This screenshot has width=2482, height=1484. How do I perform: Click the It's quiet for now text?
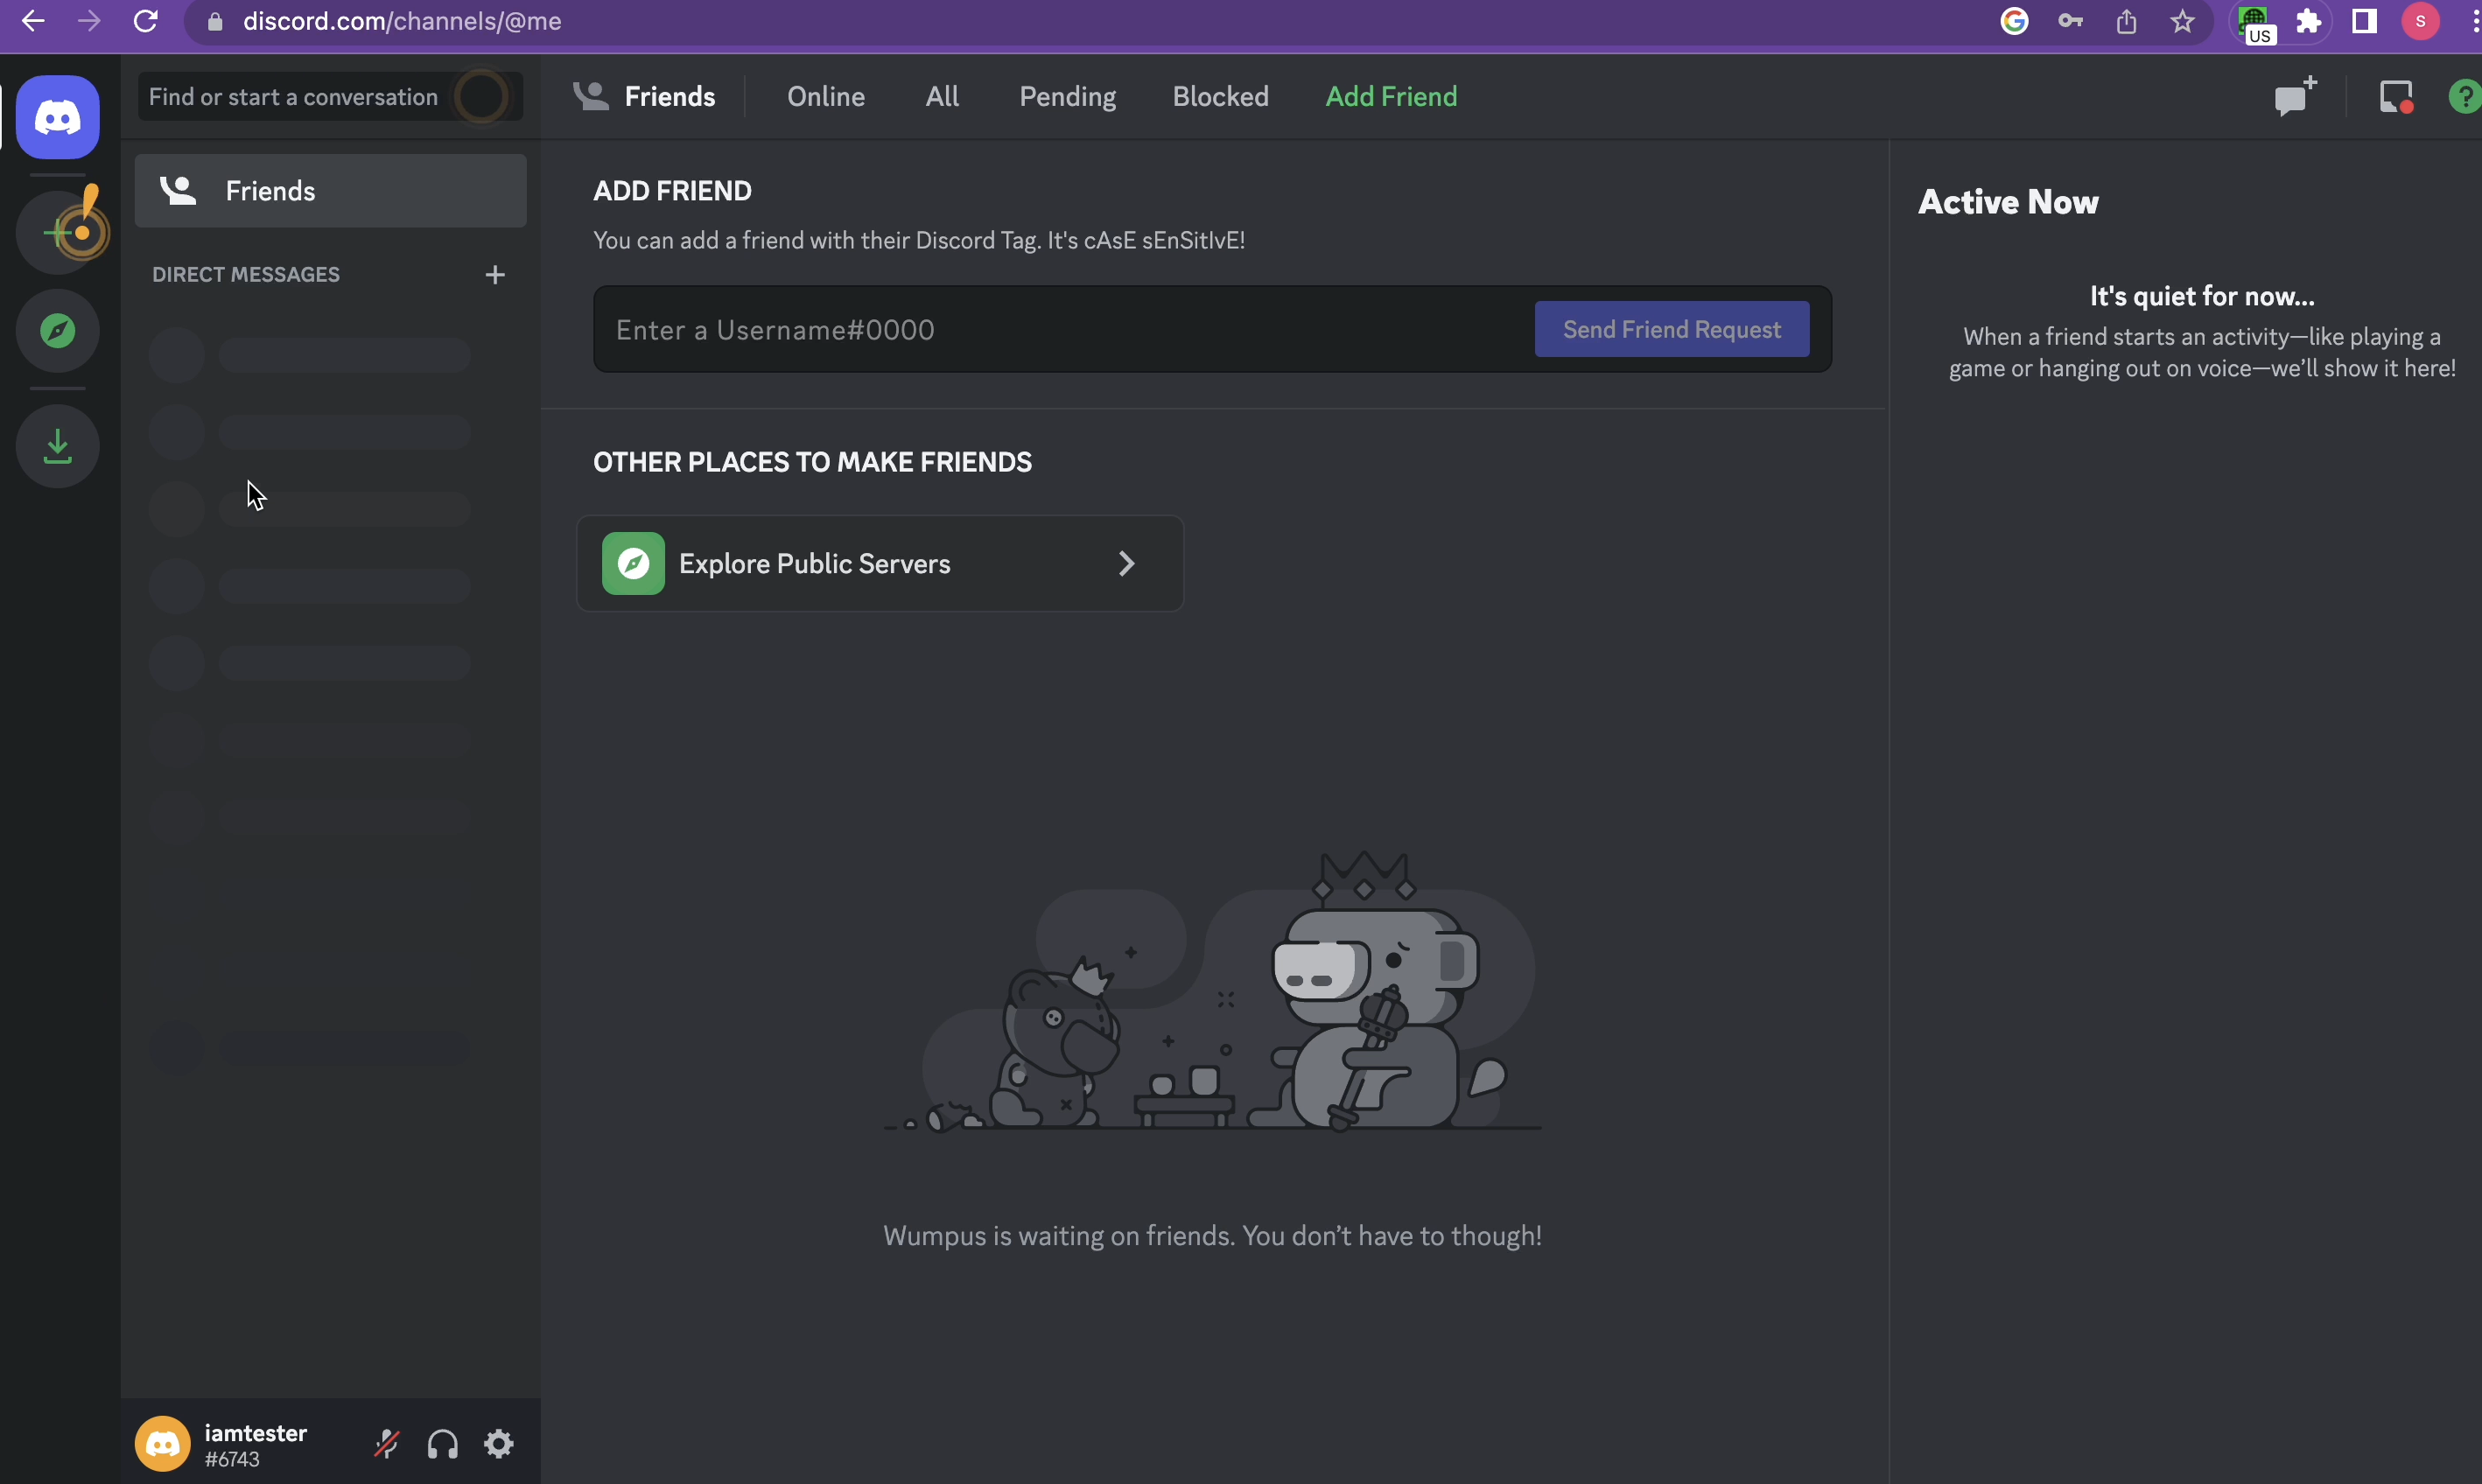point(2202,296)
